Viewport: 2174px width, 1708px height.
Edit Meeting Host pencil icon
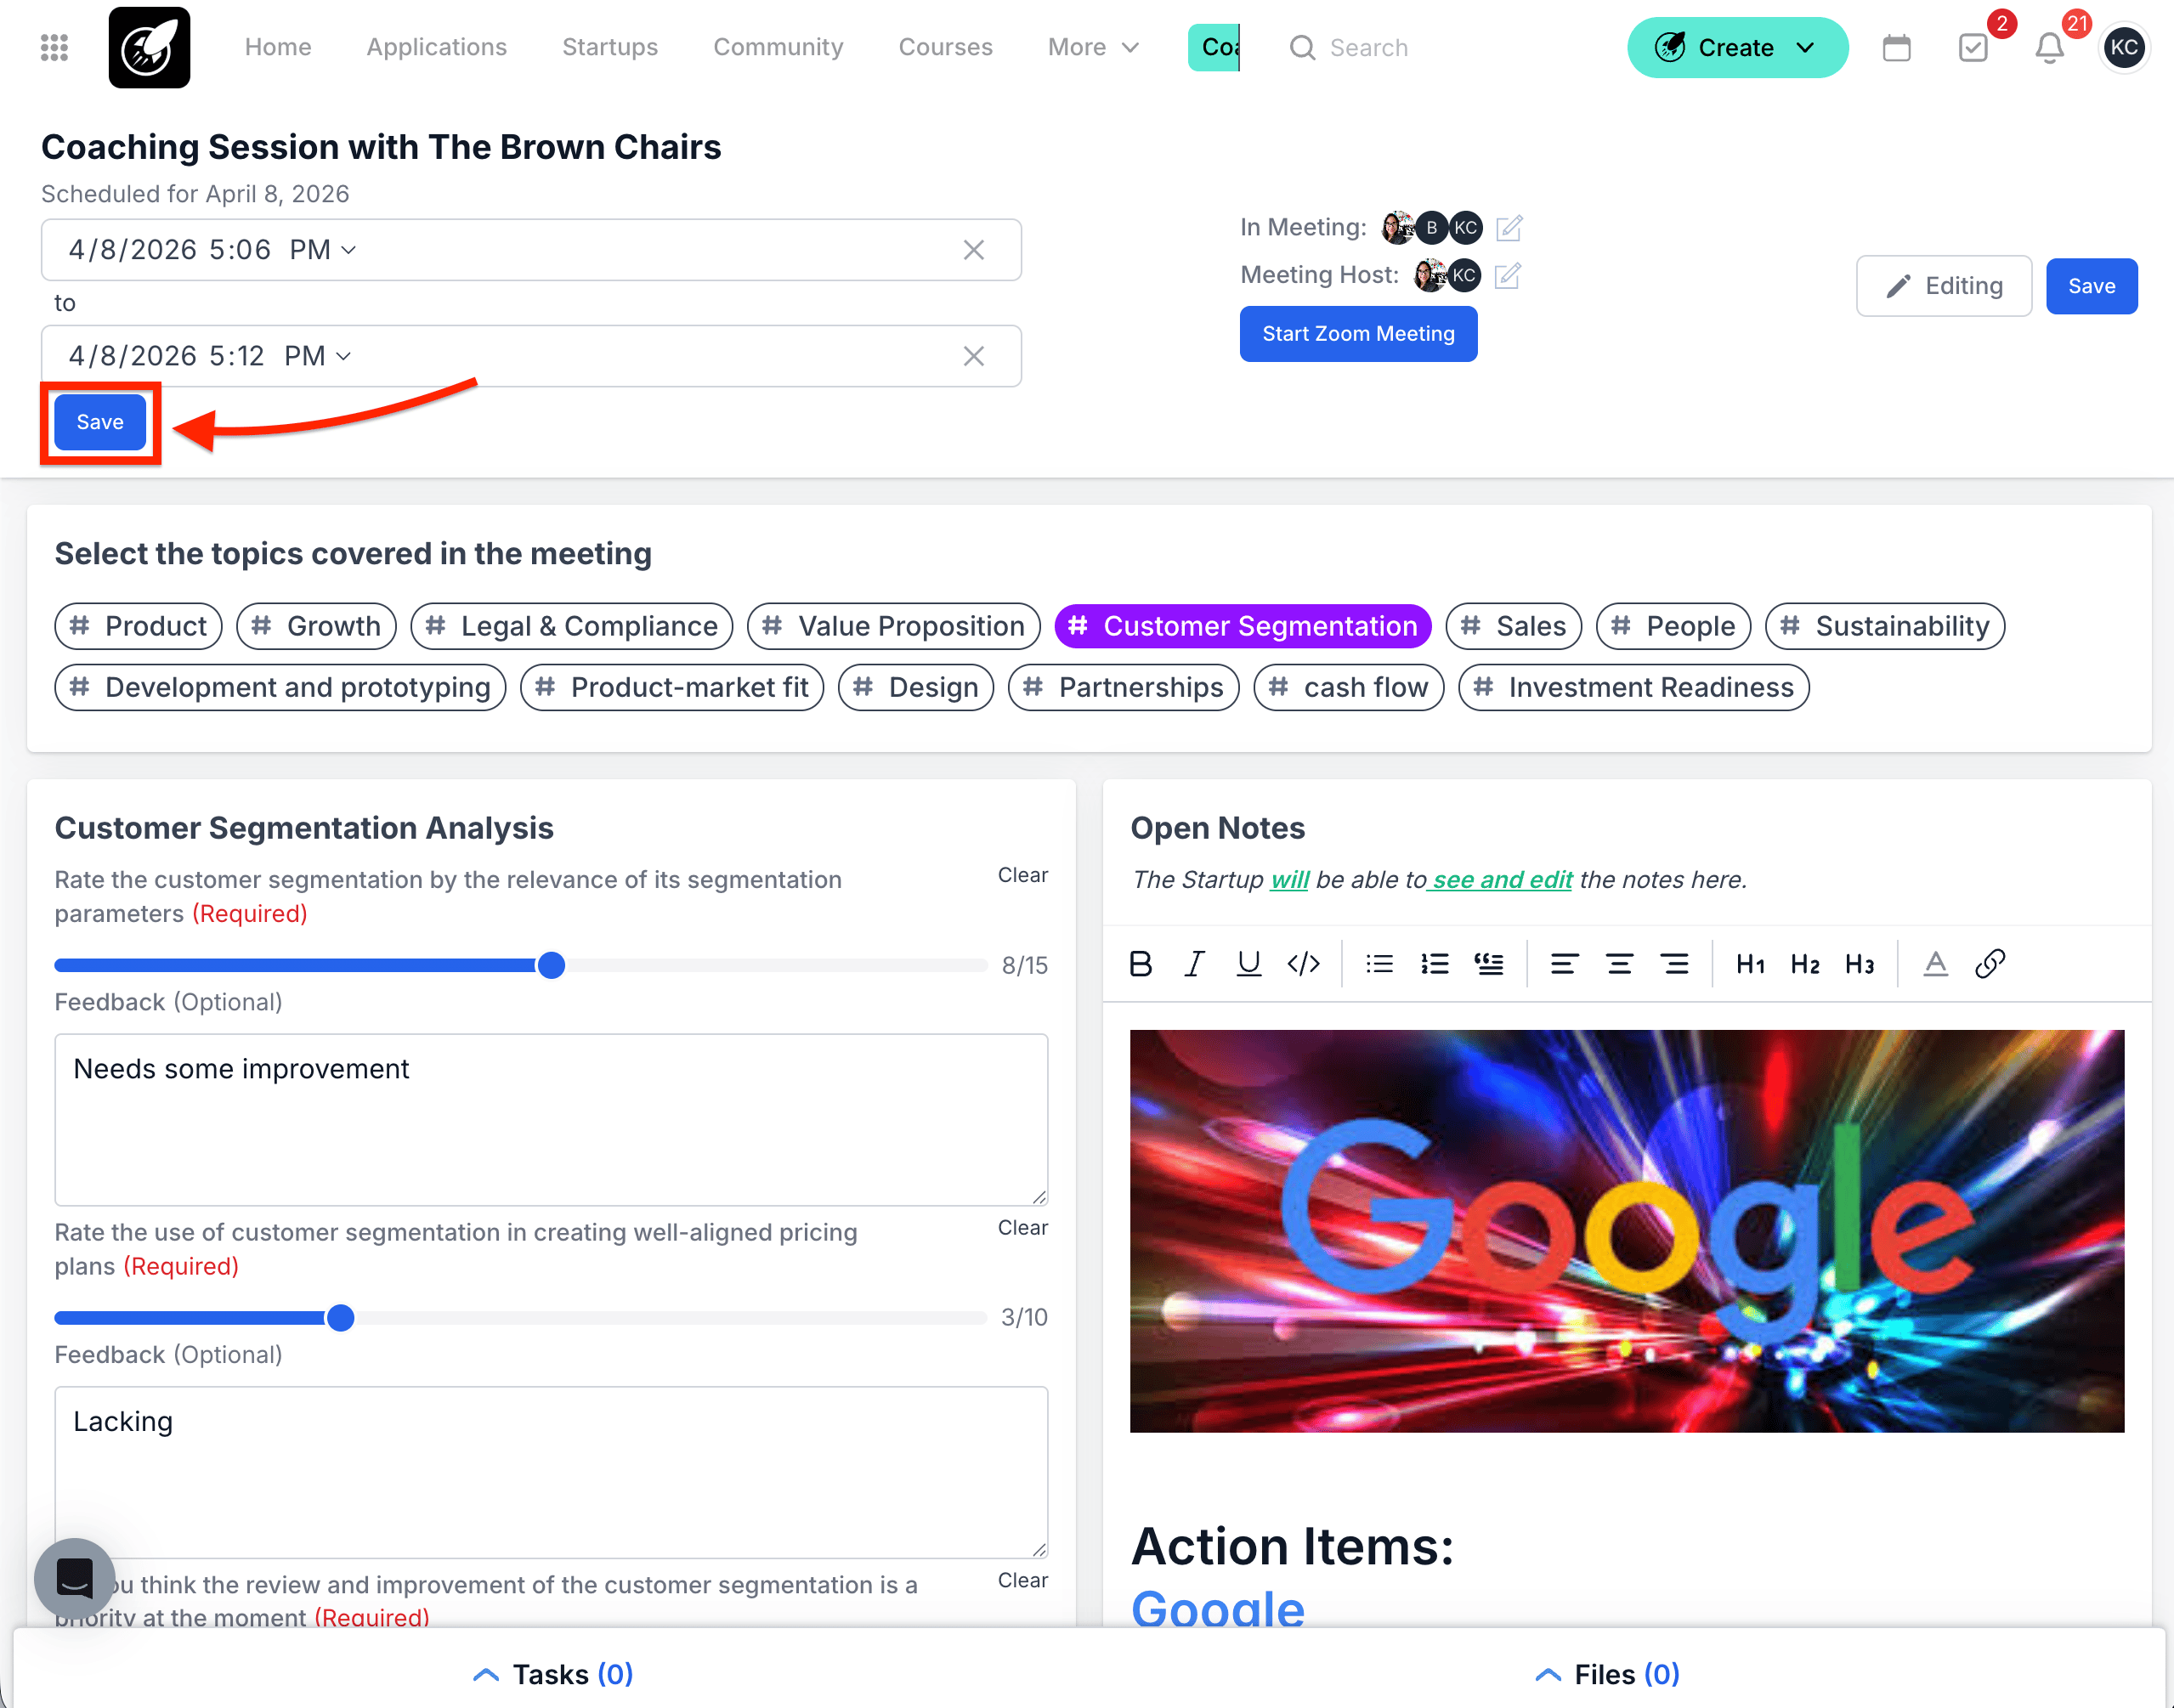tap(1508, 275)
